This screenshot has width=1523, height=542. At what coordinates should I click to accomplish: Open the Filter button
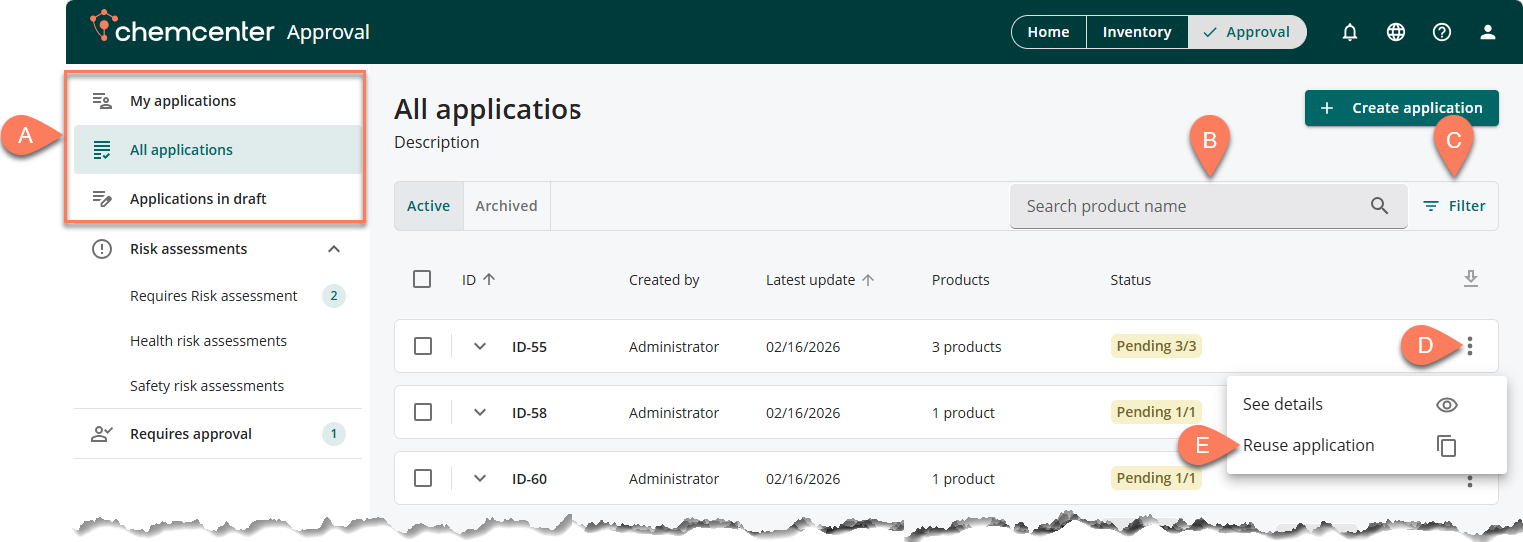tap(1454, 206)
